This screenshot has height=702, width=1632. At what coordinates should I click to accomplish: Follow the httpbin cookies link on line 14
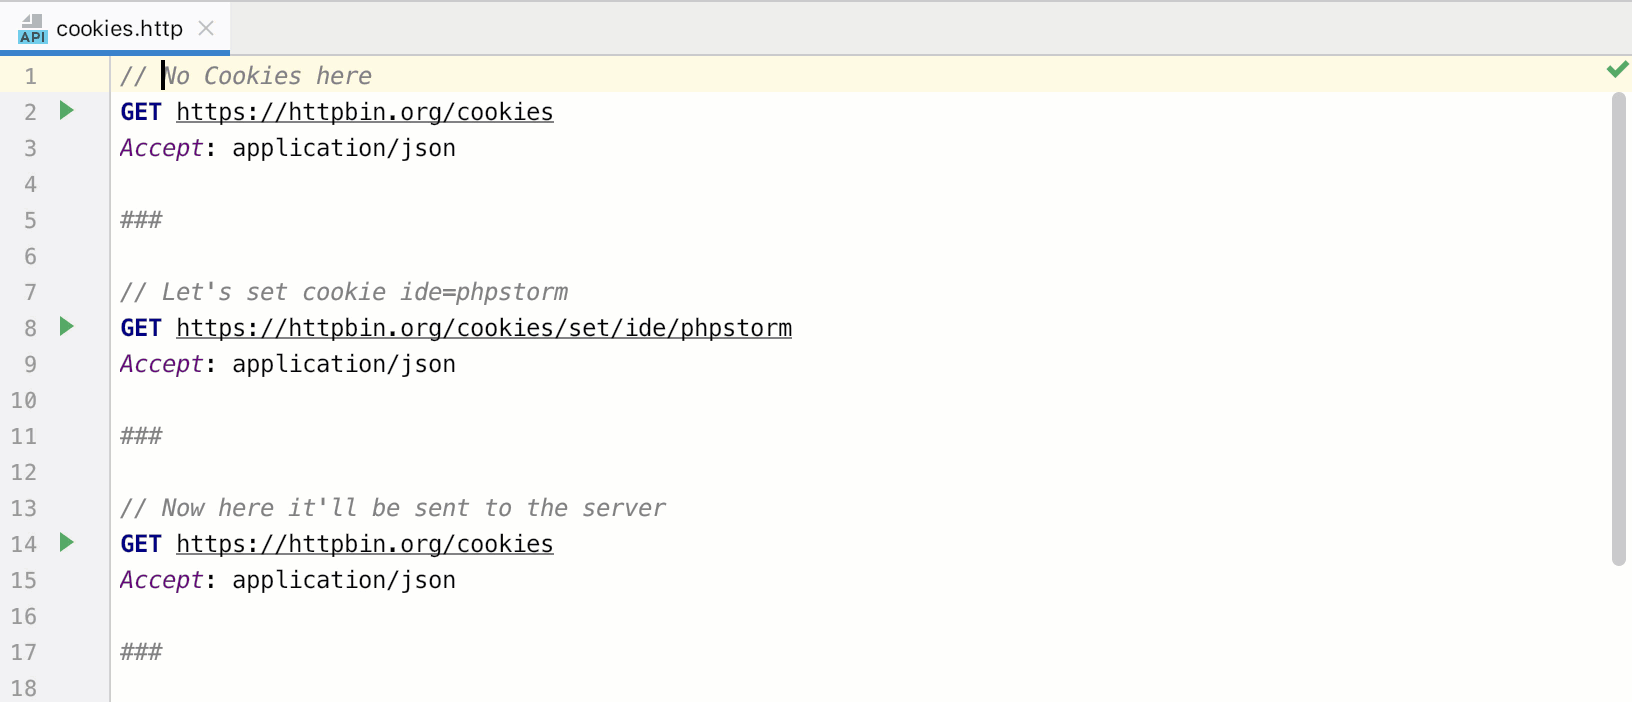coord(364,544)
